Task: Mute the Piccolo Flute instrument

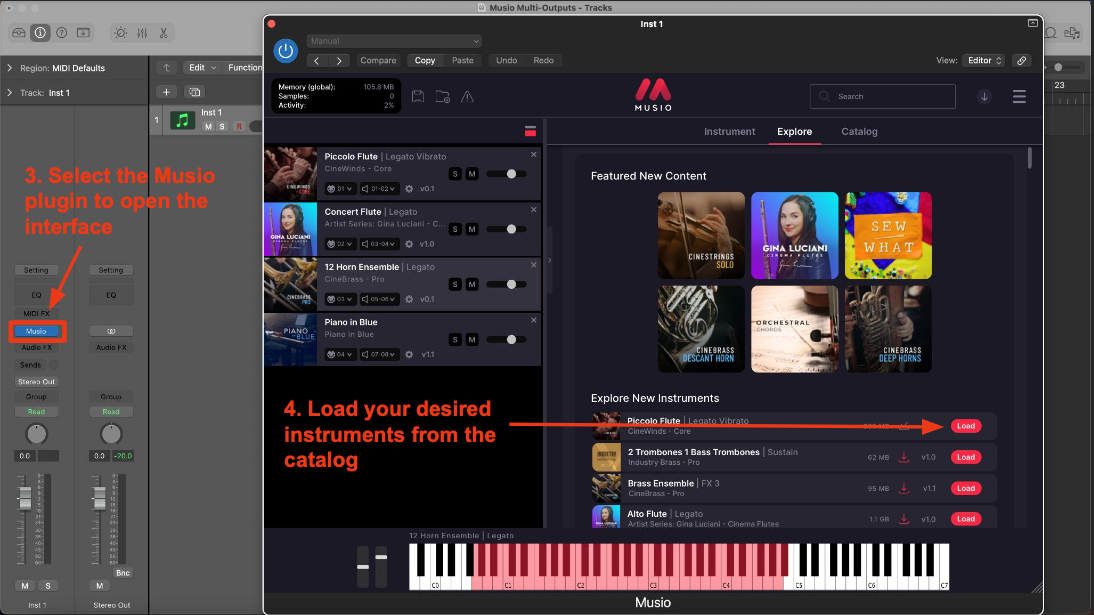Action: (x=472, y=174)
